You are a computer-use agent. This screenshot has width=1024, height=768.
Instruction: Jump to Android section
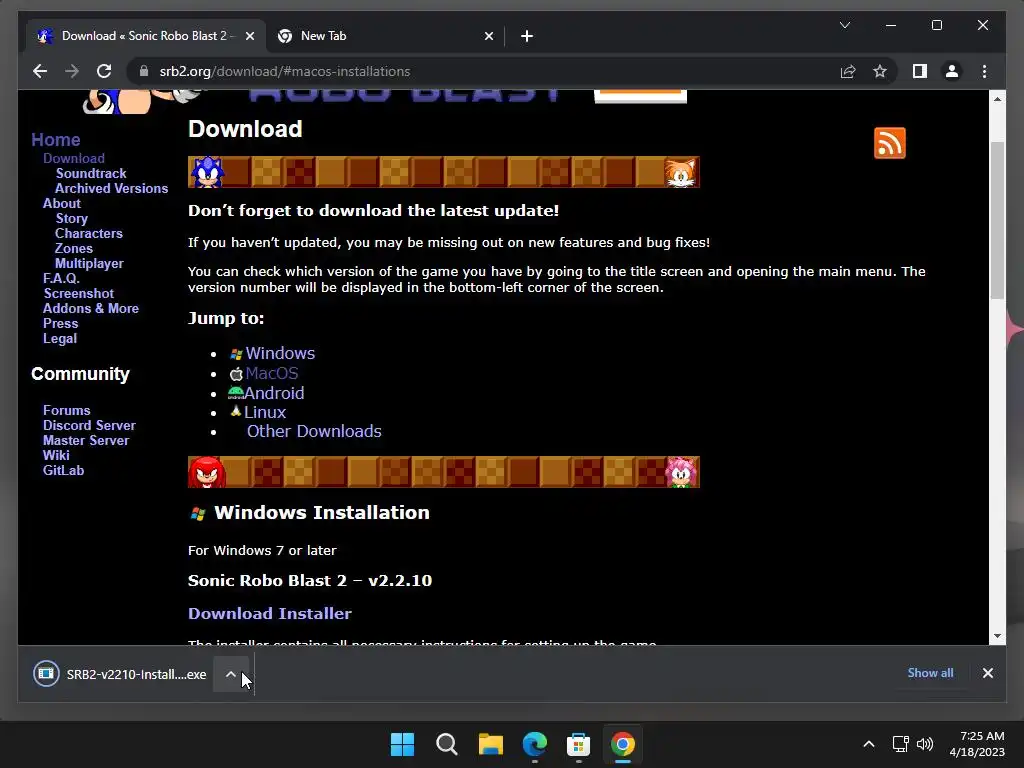[274, 393]
